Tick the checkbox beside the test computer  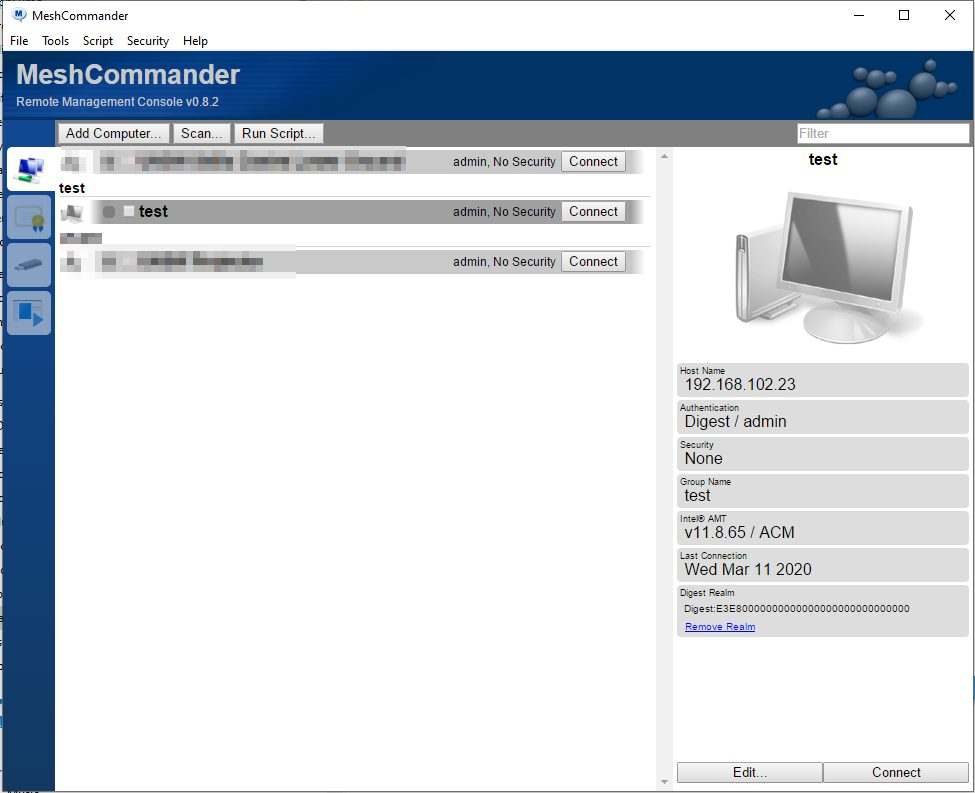[x=129, y=211]
